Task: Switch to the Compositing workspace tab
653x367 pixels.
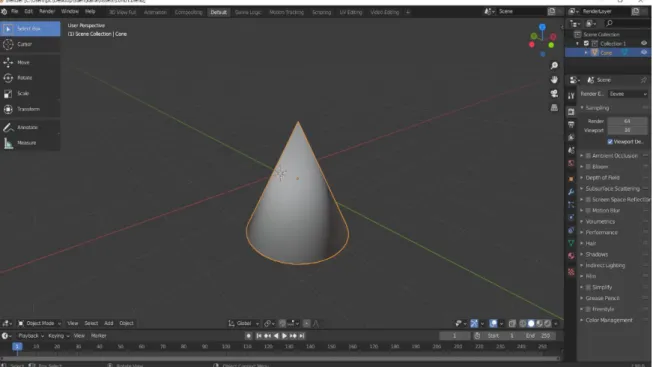Action: (188, 12)
